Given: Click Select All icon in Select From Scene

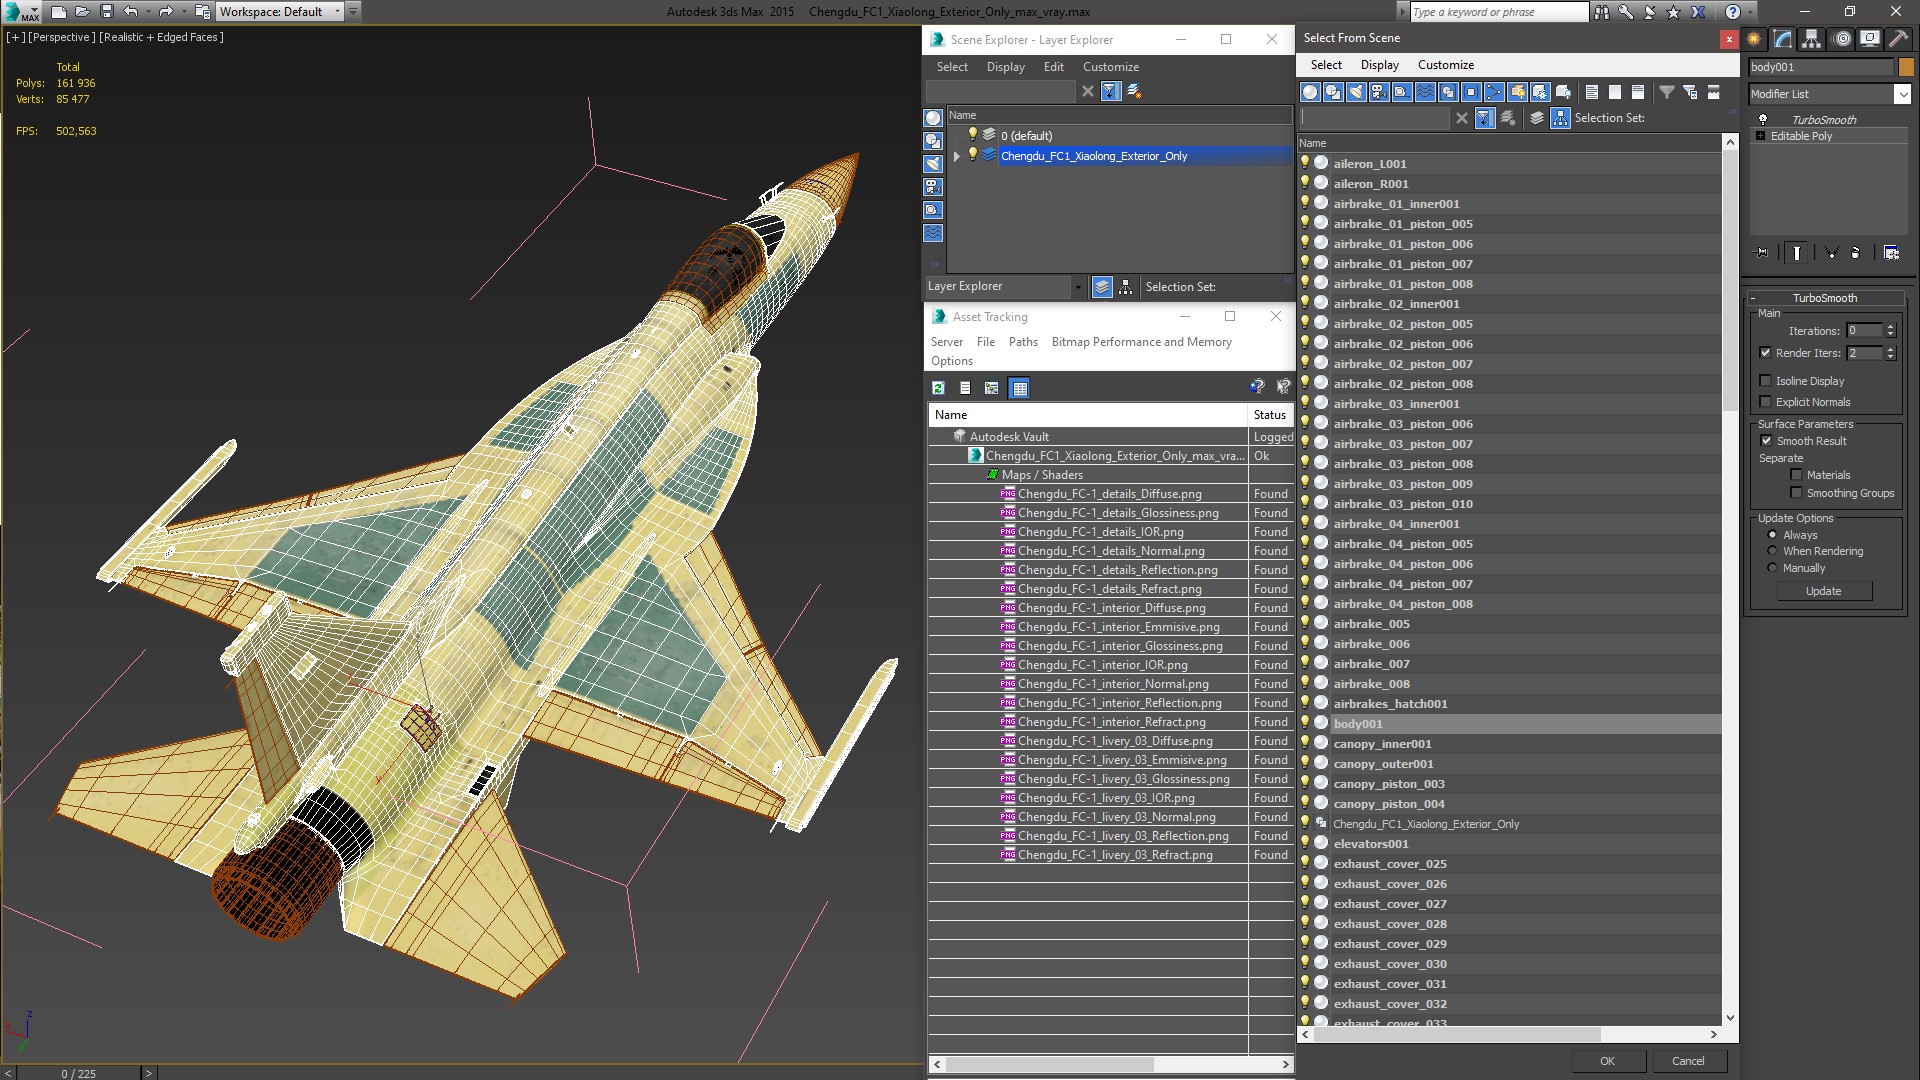Looking at the screenshot, I should (x=1592, y=92).
